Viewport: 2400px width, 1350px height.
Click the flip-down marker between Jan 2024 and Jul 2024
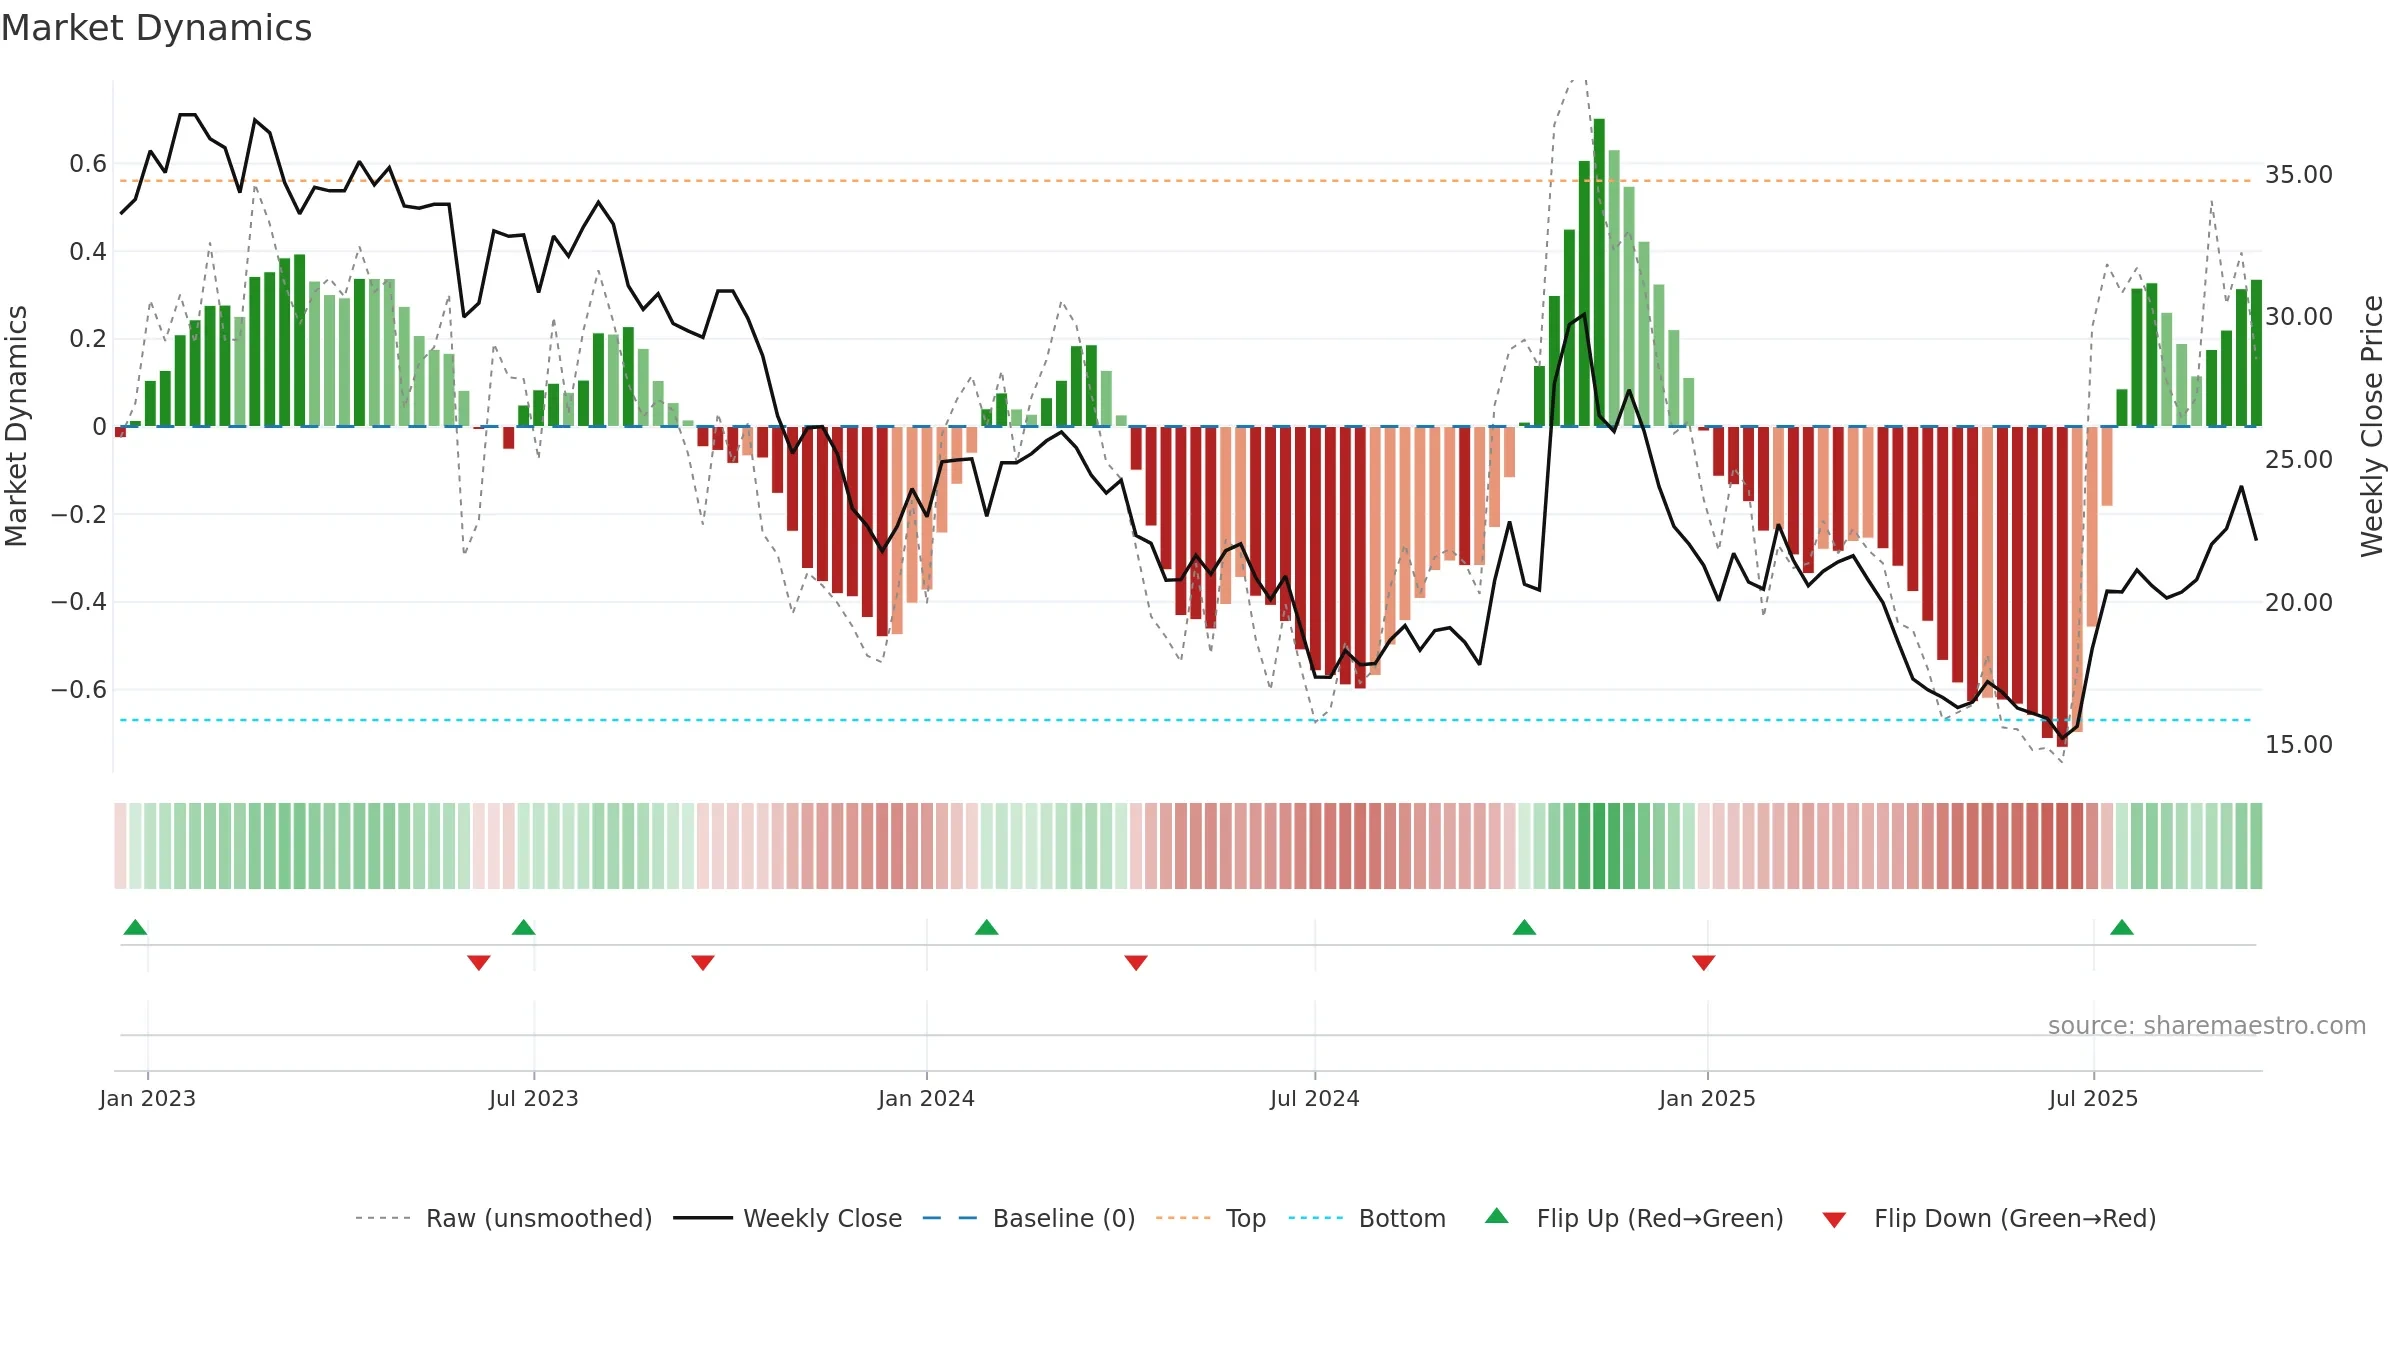point(1136,962)
